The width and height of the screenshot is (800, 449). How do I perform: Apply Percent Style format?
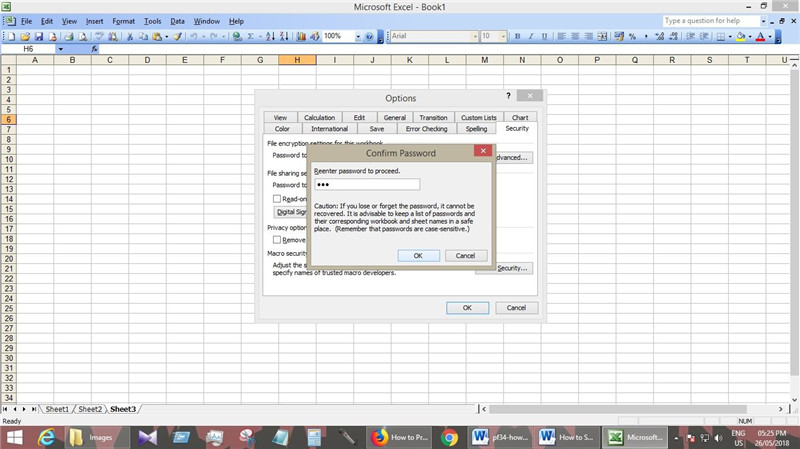pos(633,36)
